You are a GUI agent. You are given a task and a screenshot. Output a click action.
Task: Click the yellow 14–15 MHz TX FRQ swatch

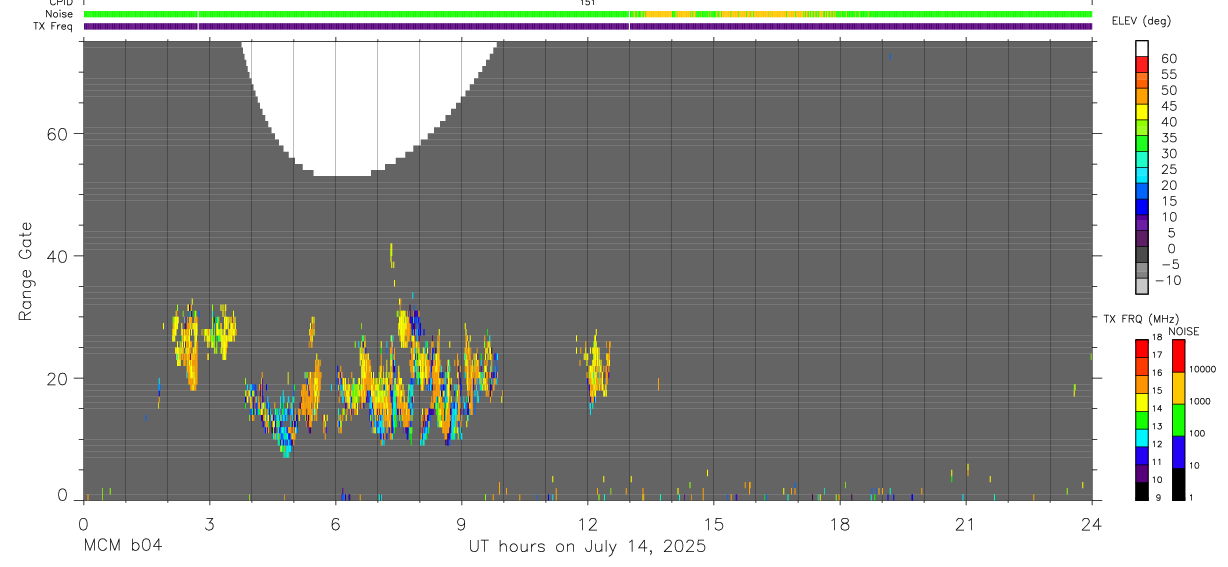[1142, 400]
